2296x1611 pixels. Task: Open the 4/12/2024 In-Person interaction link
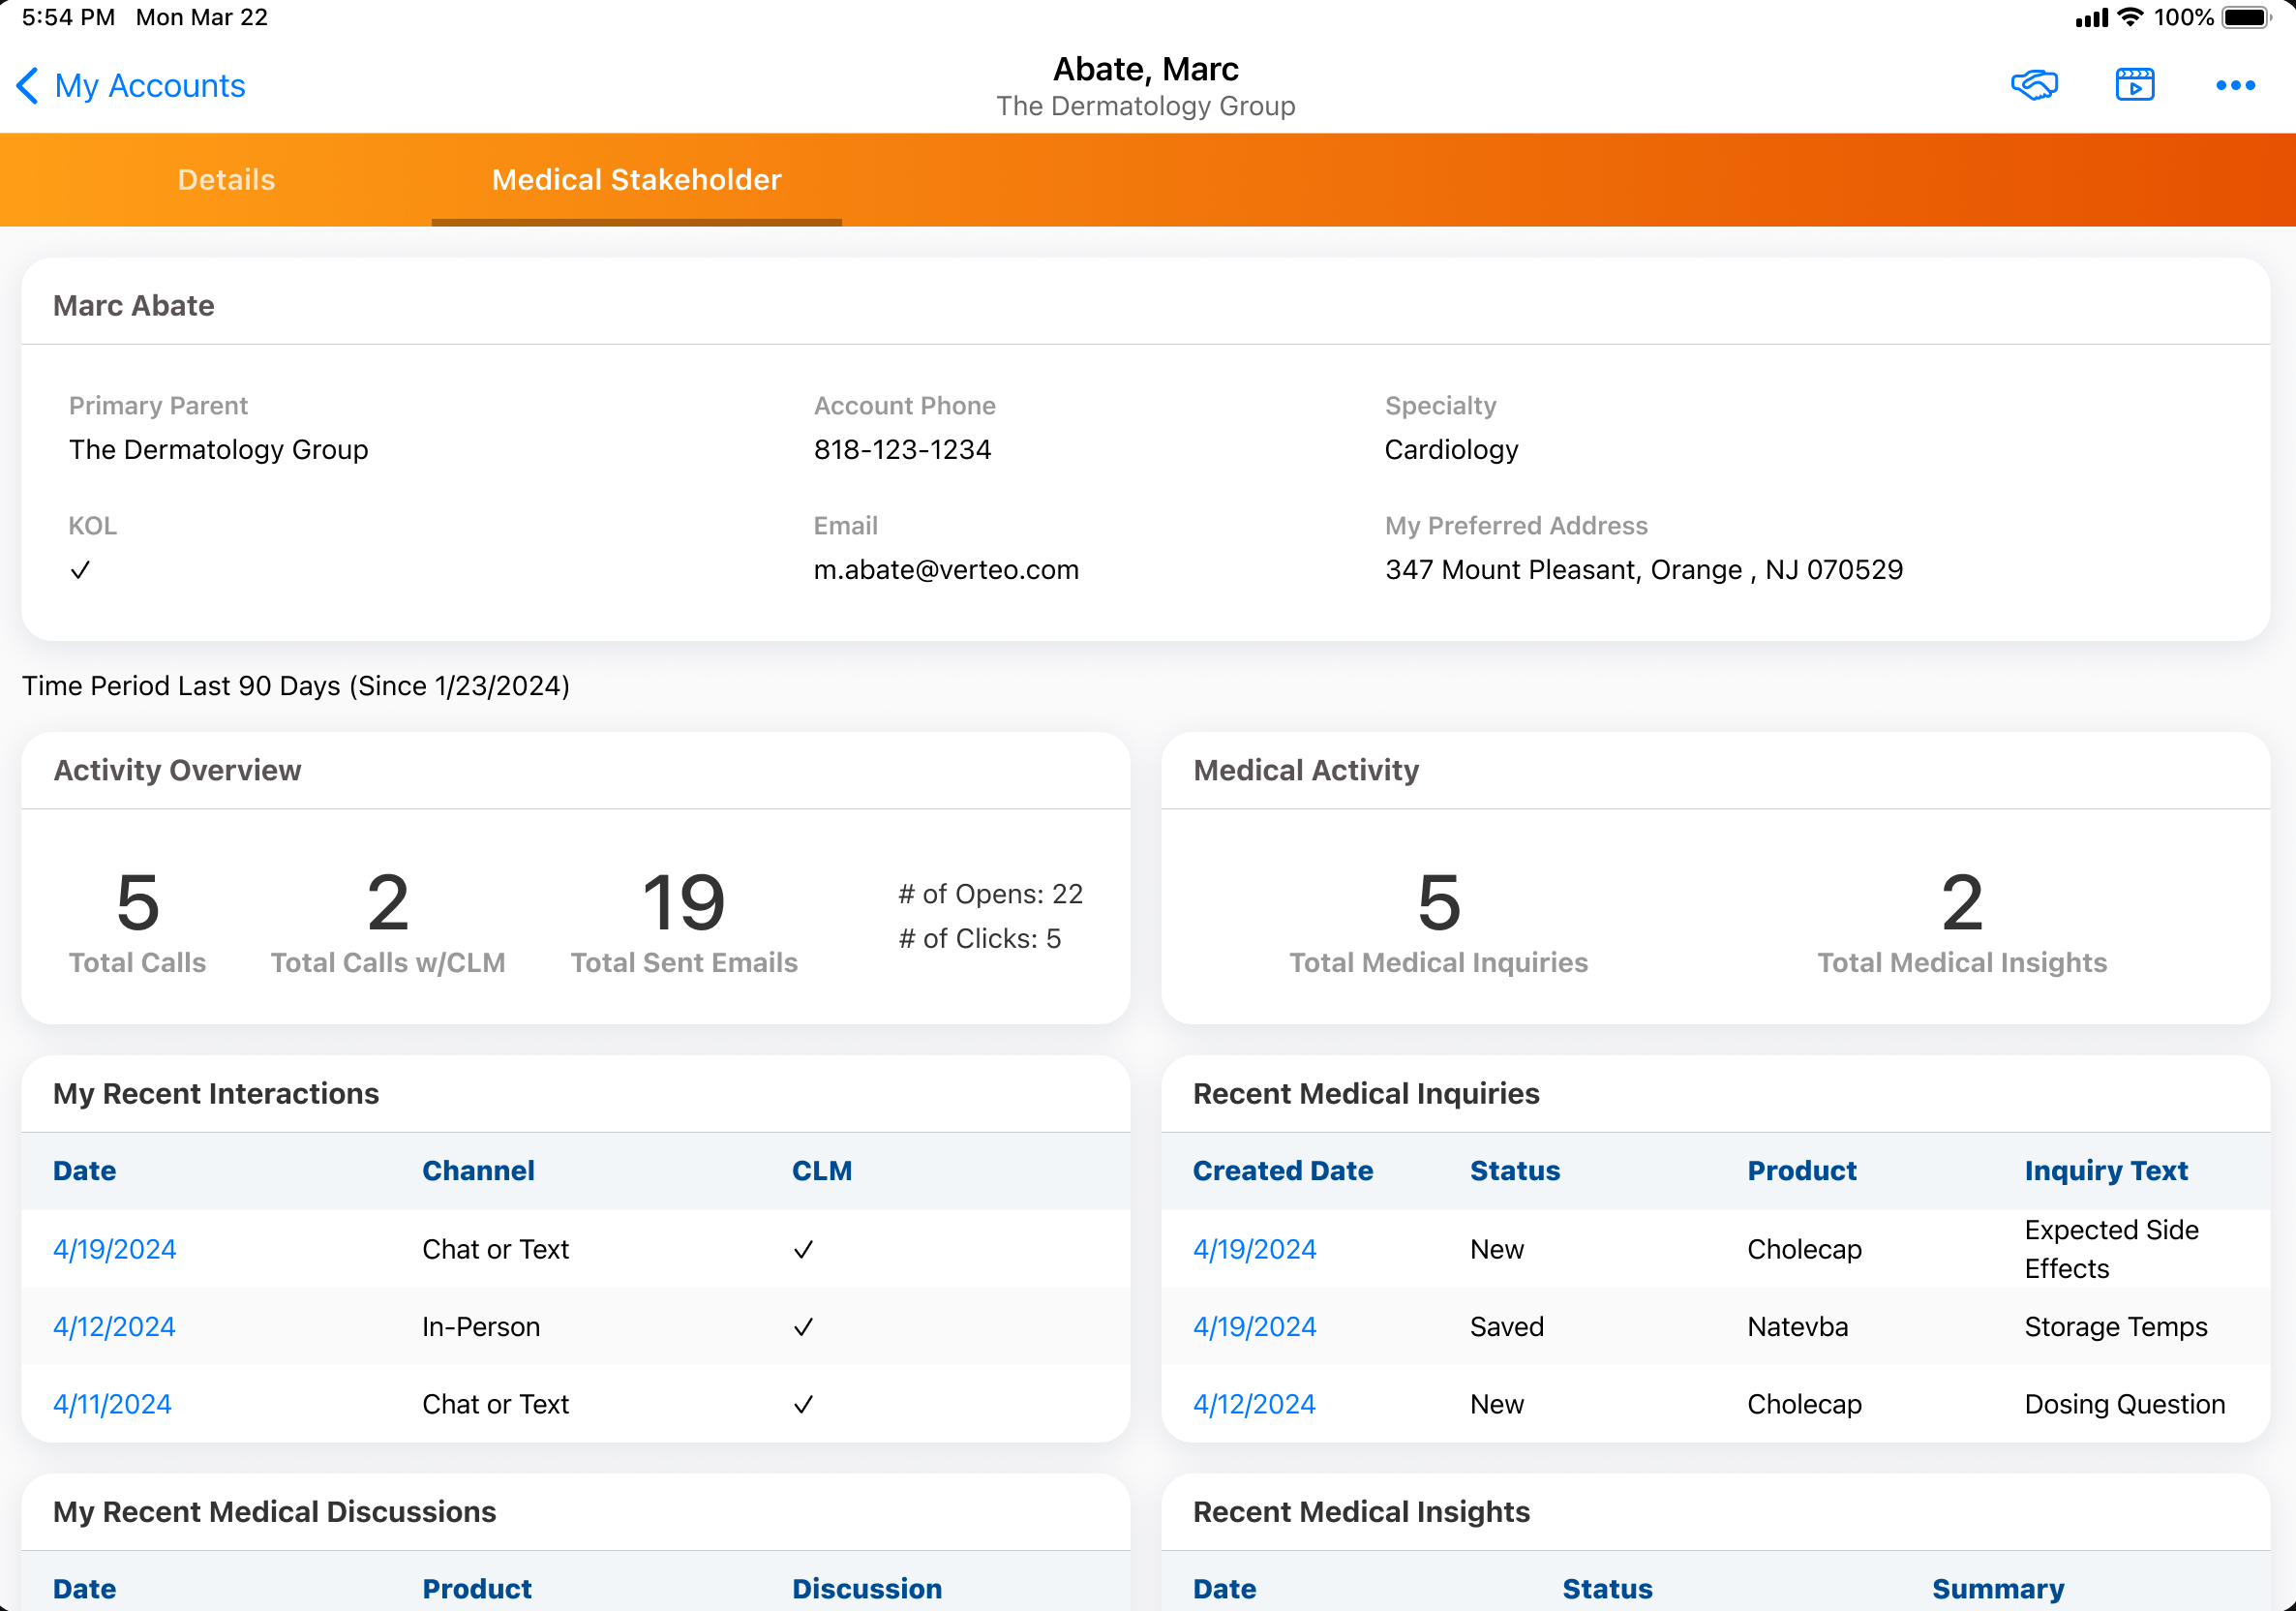(114, 1327)
